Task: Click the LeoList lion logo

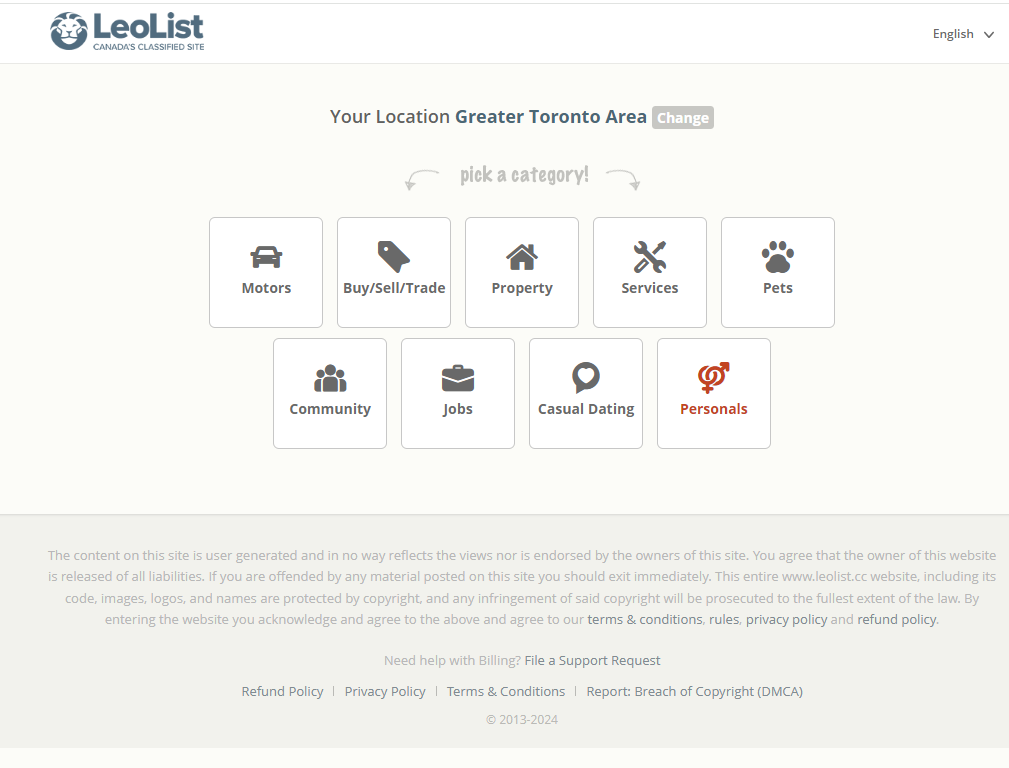Action: [69, 32]
